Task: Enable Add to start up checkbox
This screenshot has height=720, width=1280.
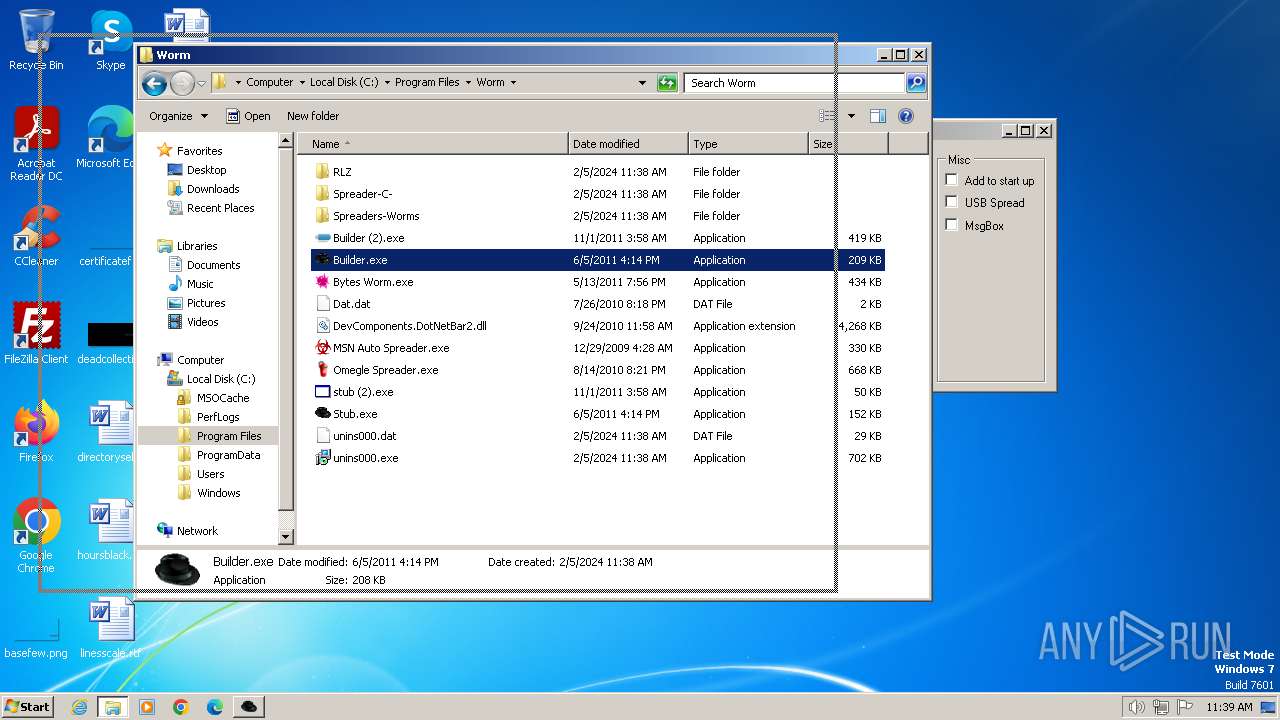Action: click(x=951, y=180)
